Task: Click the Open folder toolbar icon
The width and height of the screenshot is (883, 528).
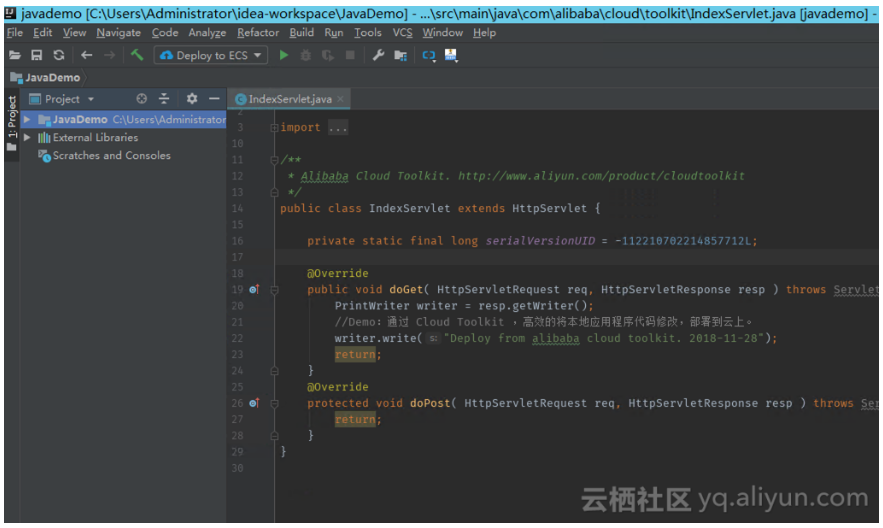Action: pos(15,55)
